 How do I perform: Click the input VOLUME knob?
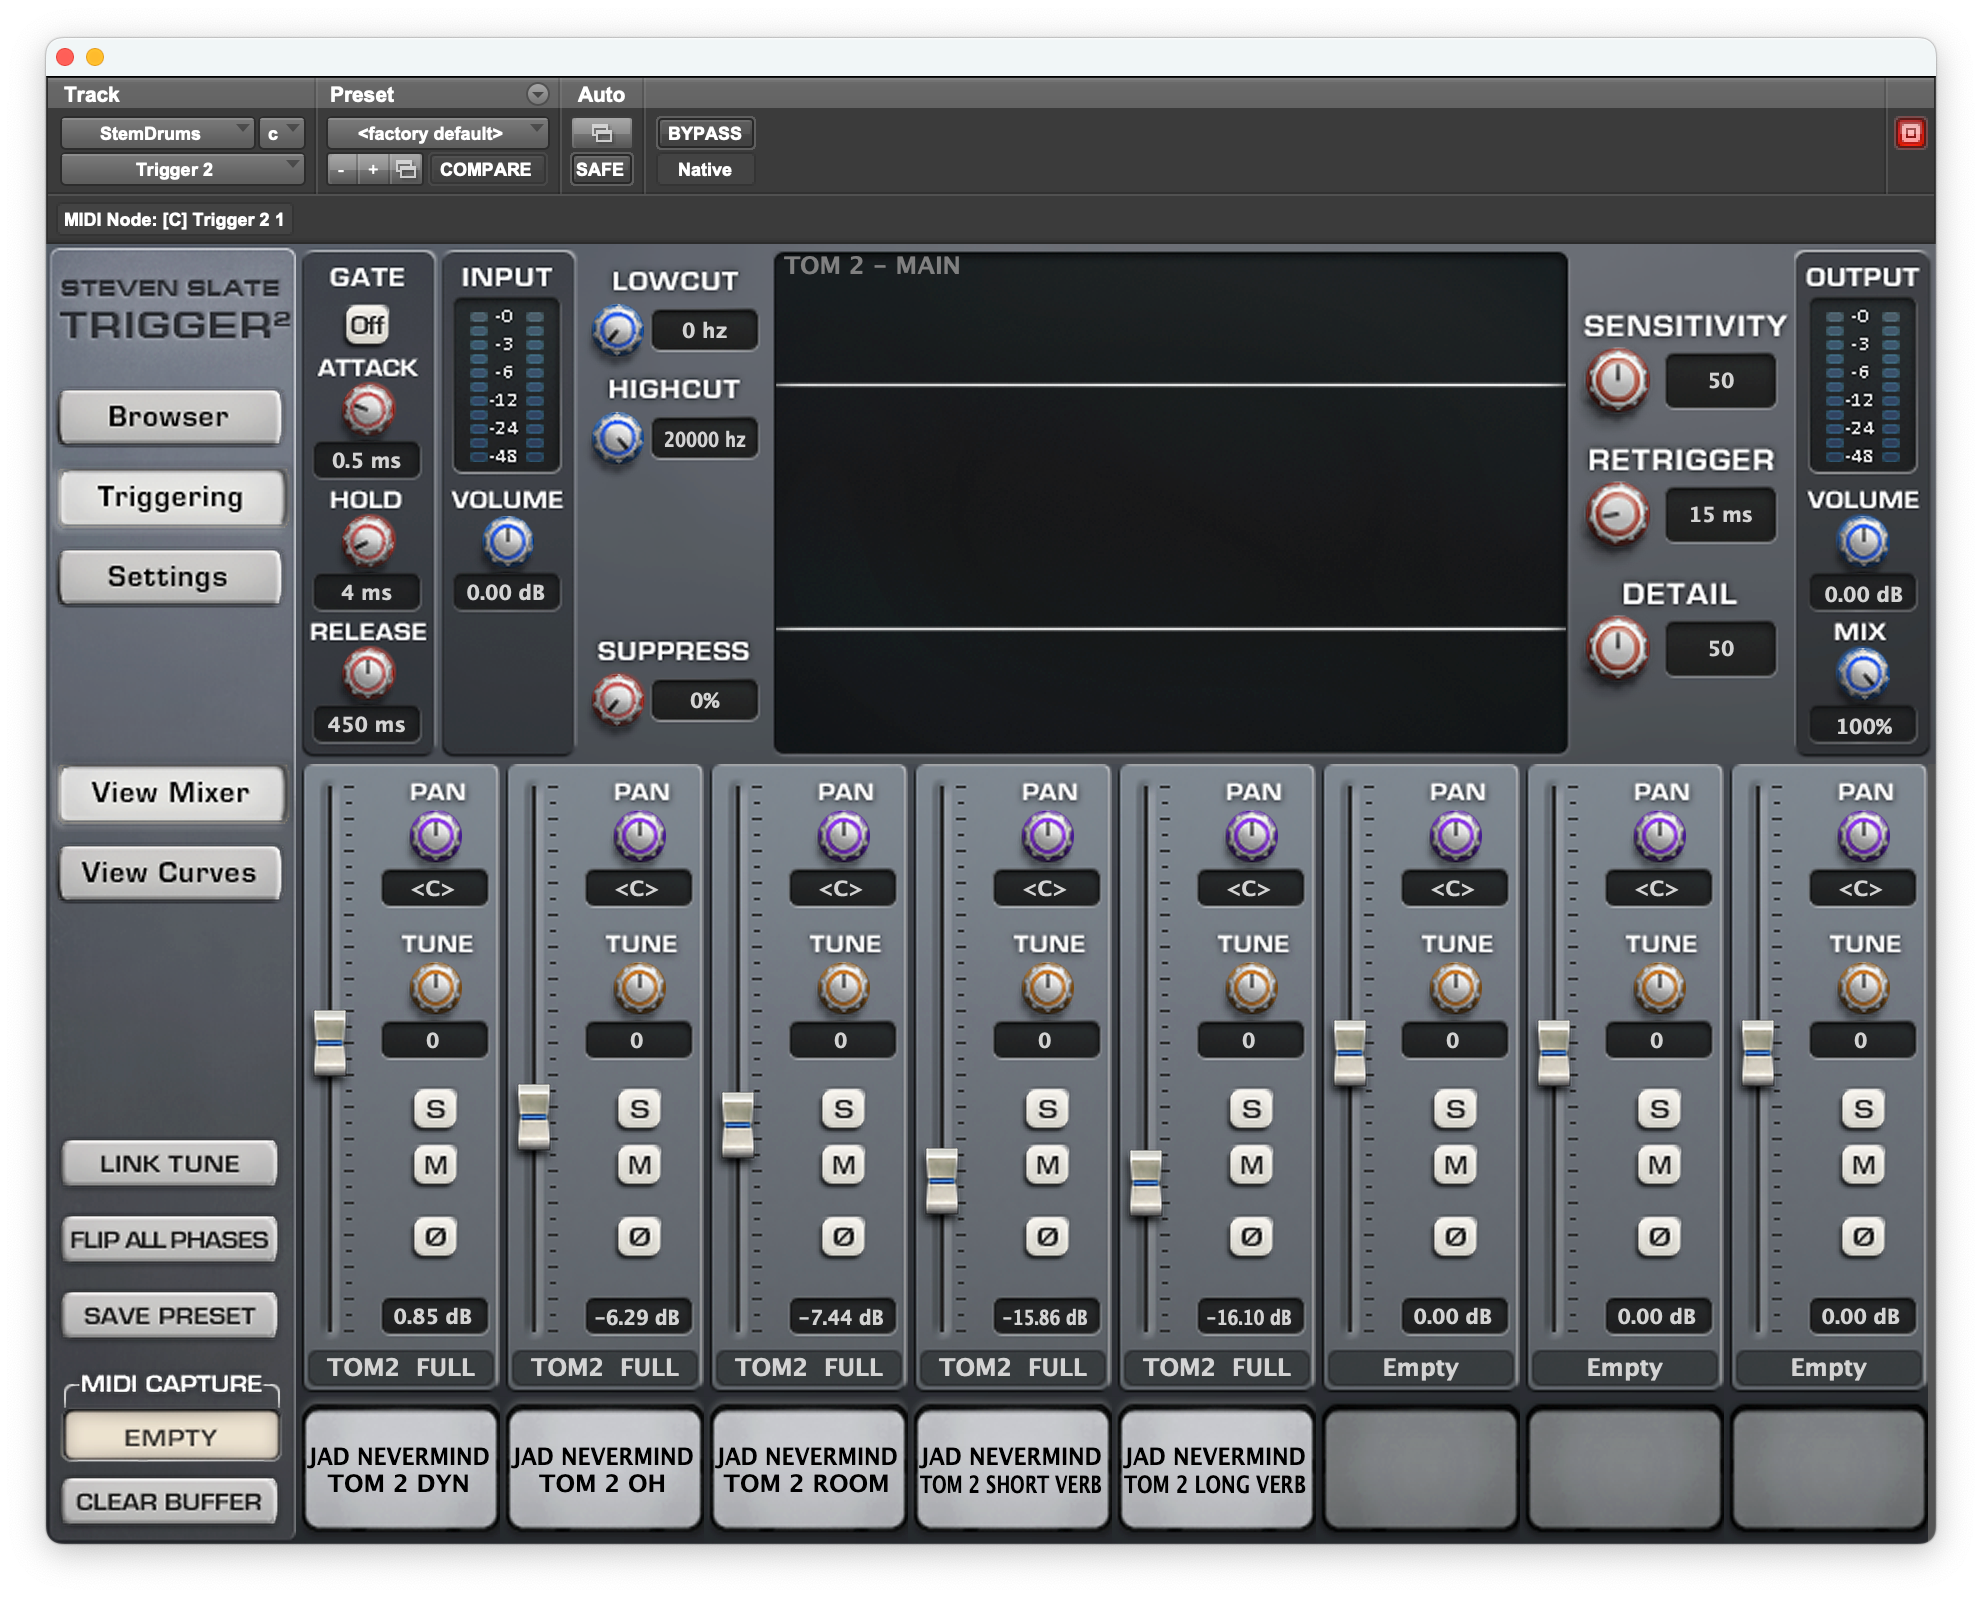(508, 542)
